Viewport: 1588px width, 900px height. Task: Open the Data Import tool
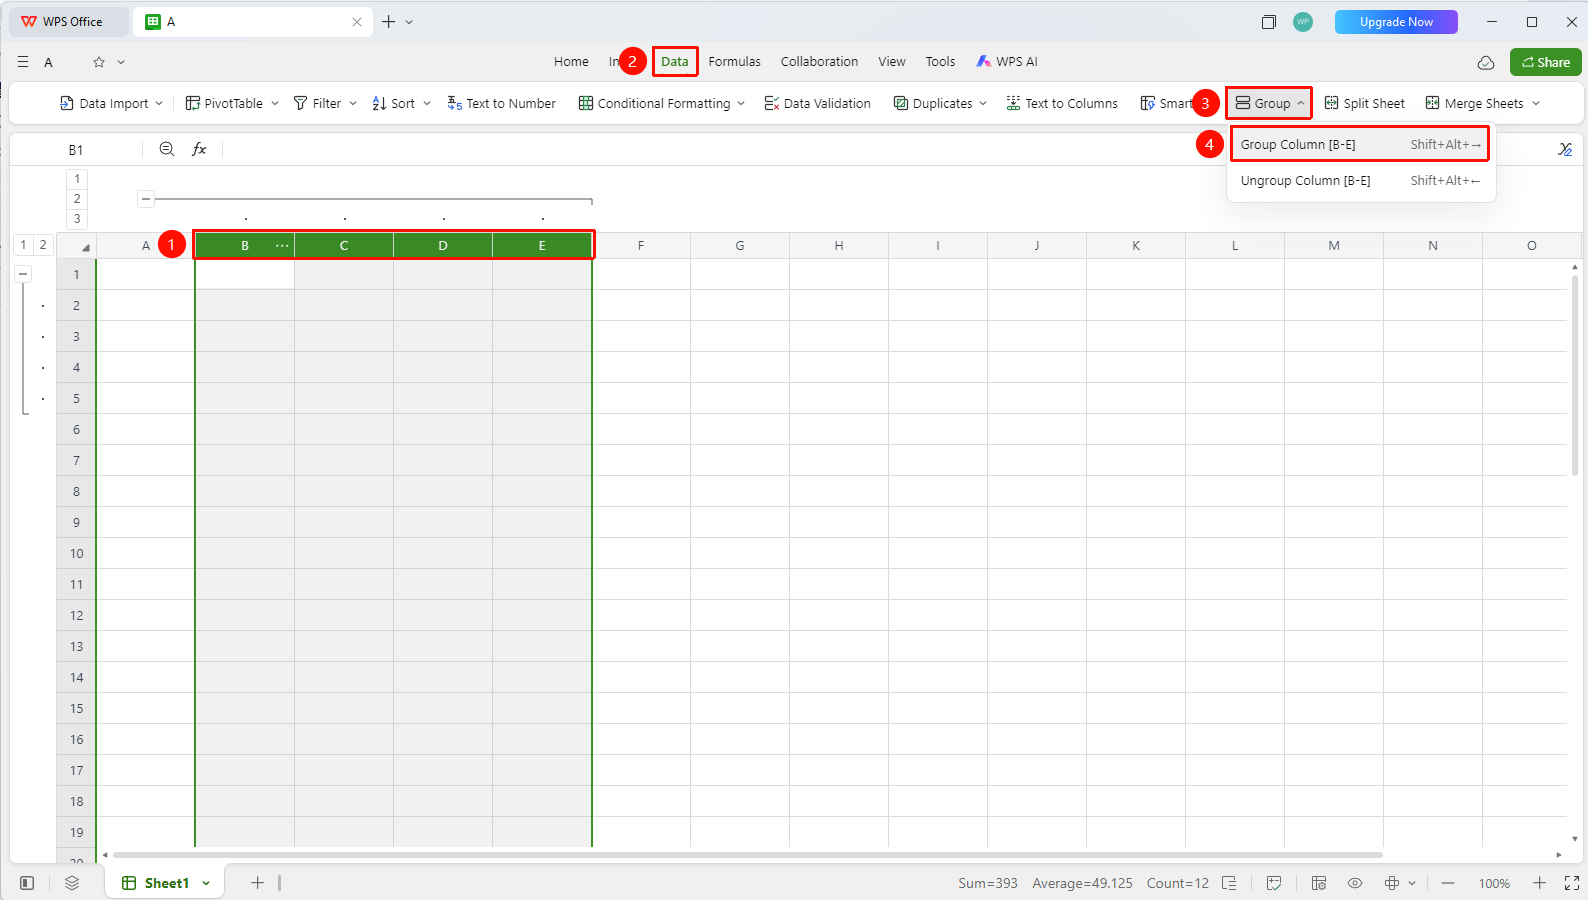(111, 103)
